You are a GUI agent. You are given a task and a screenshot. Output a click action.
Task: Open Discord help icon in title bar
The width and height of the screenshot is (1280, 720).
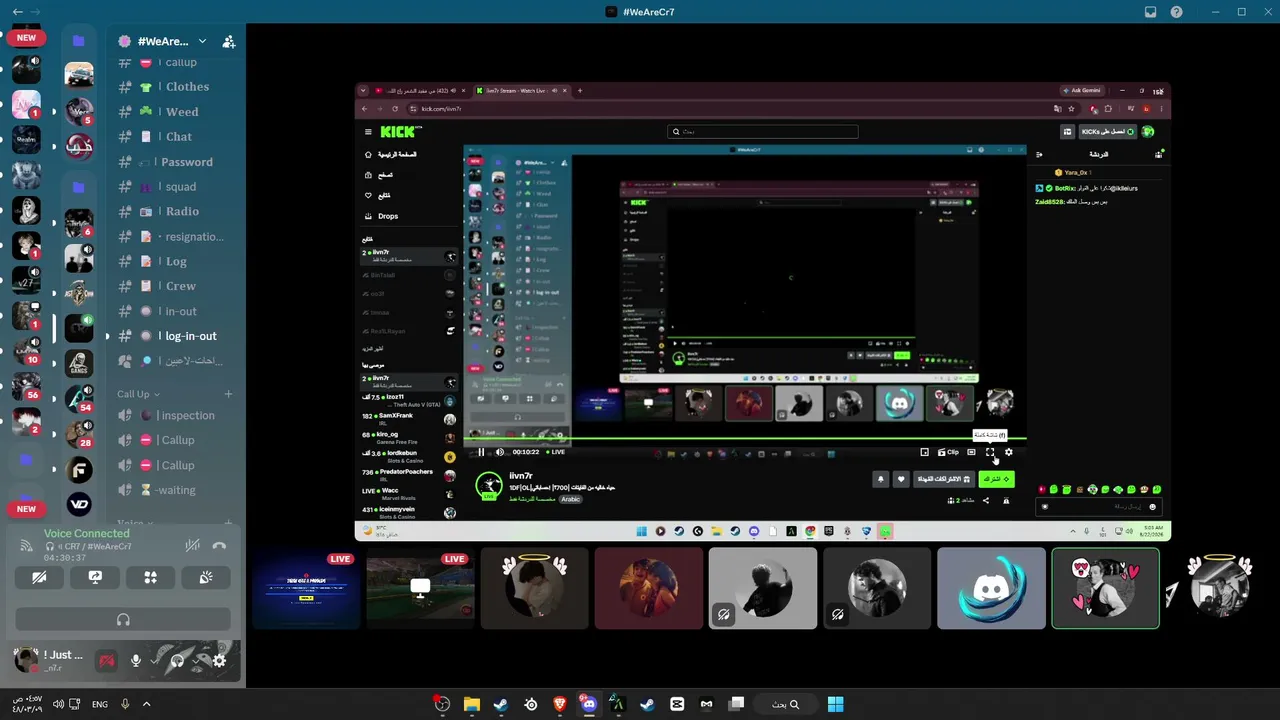pos(1177,12)
